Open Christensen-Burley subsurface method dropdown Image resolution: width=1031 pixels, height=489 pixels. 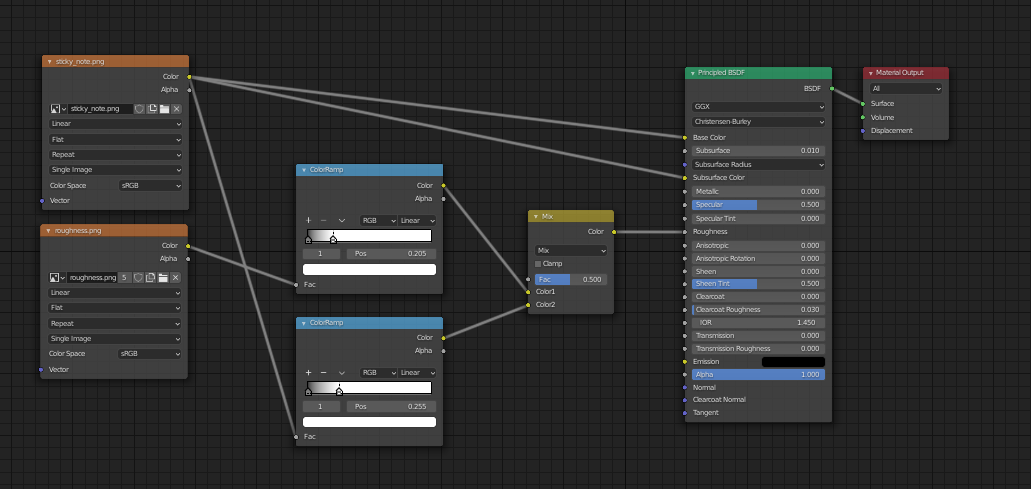758,122
